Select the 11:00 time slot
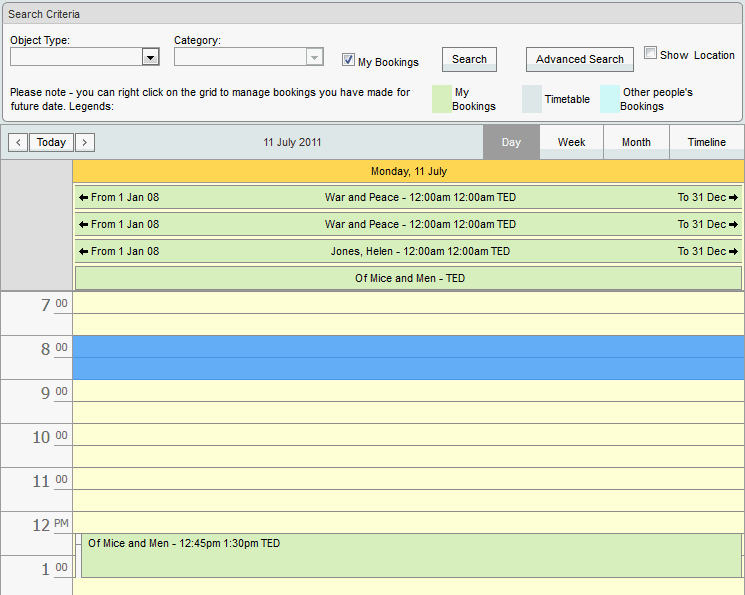The image size is (745, 595). [409, 479]
